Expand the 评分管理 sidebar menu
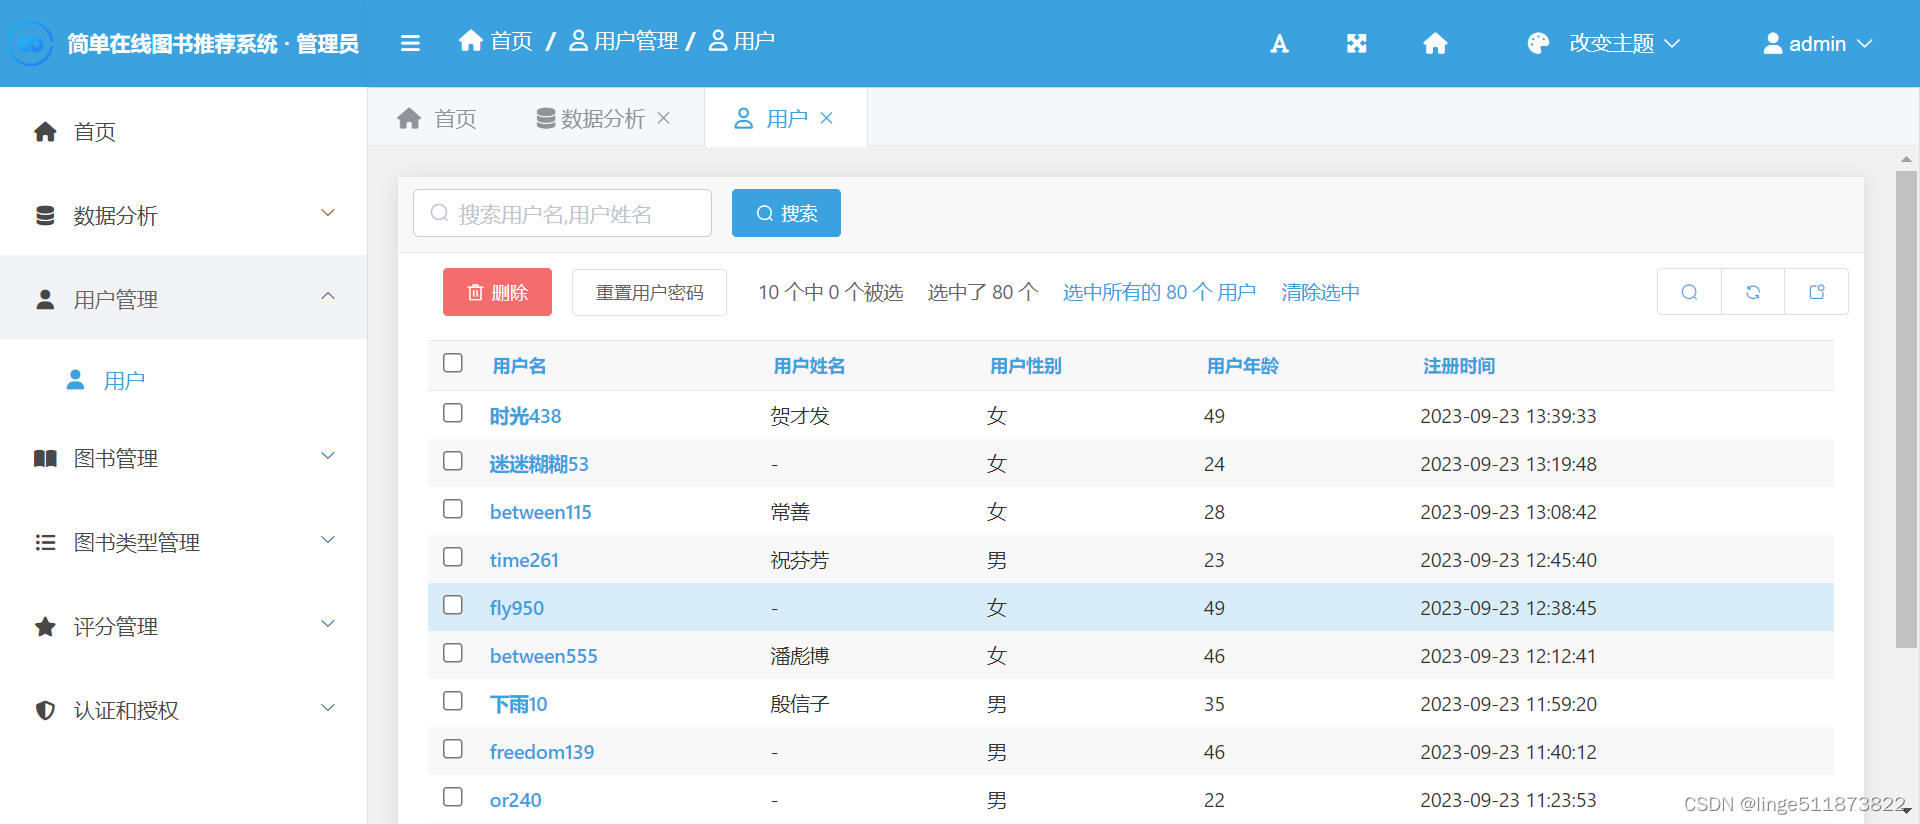The height and width of the screenshot is (824, 1920). tap(327, 624)
